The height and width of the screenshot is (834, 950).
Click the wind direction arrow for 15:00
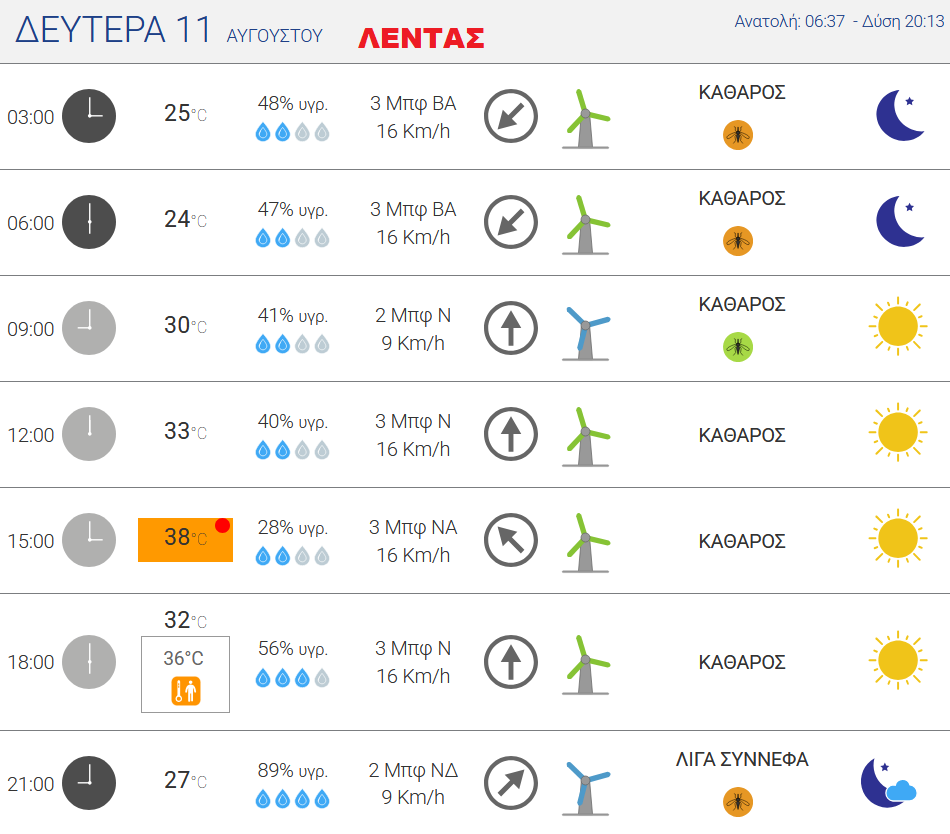[x=511, y=540]
